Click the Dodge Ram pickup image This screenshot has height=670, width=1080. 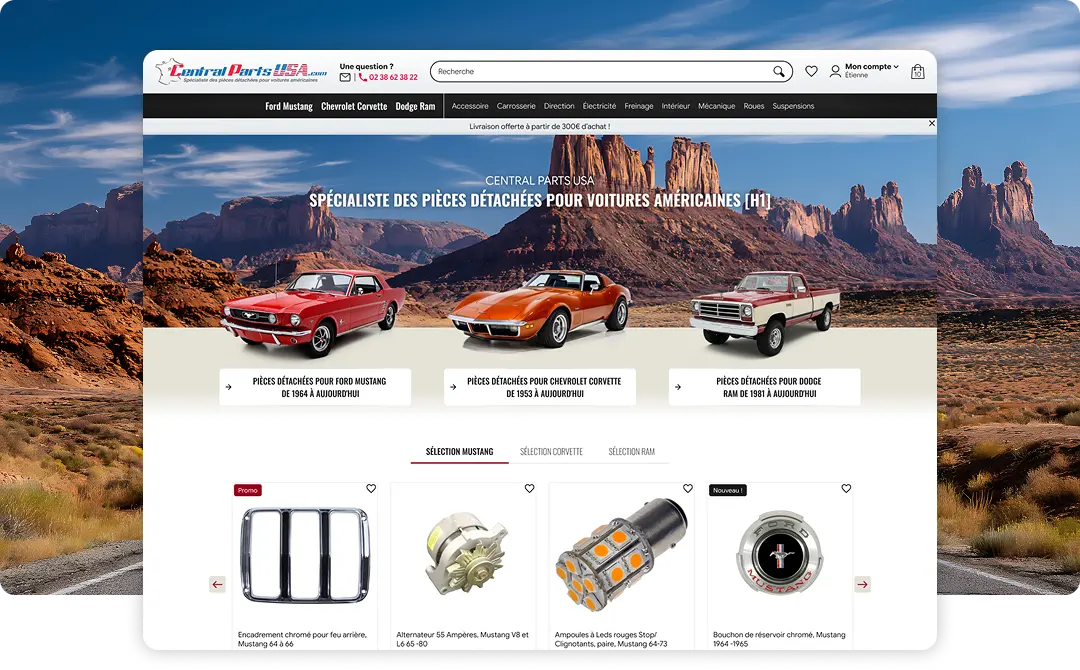tap(765, 312)
